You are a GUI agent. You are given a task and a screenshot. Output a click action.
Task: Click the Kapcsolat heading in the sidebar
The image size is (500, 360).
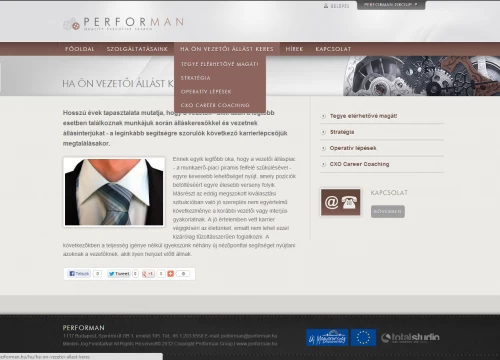[x=389, y=193]
